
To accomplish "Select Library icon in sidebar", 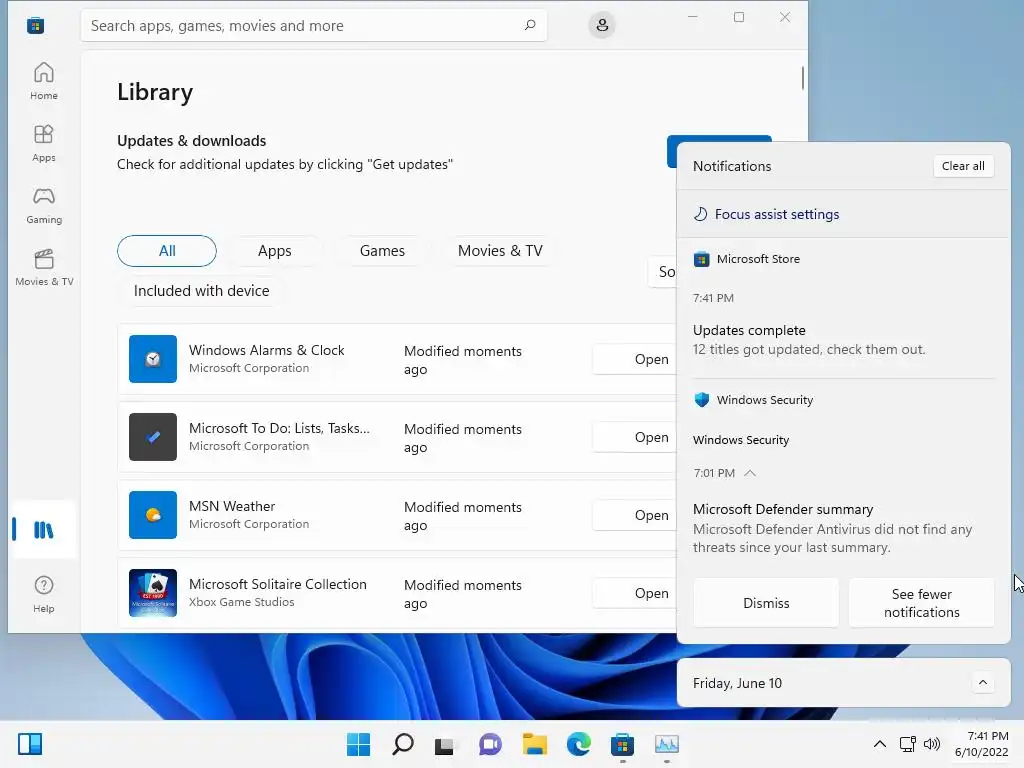I will (44, 530).
